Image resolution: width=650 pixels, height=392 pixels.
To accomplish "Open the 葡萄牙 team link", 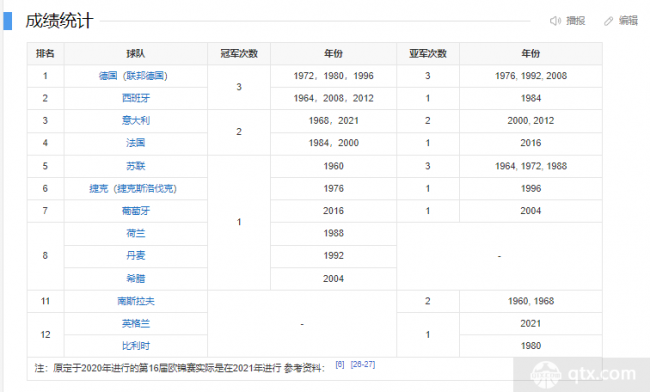I will (136, 211).
